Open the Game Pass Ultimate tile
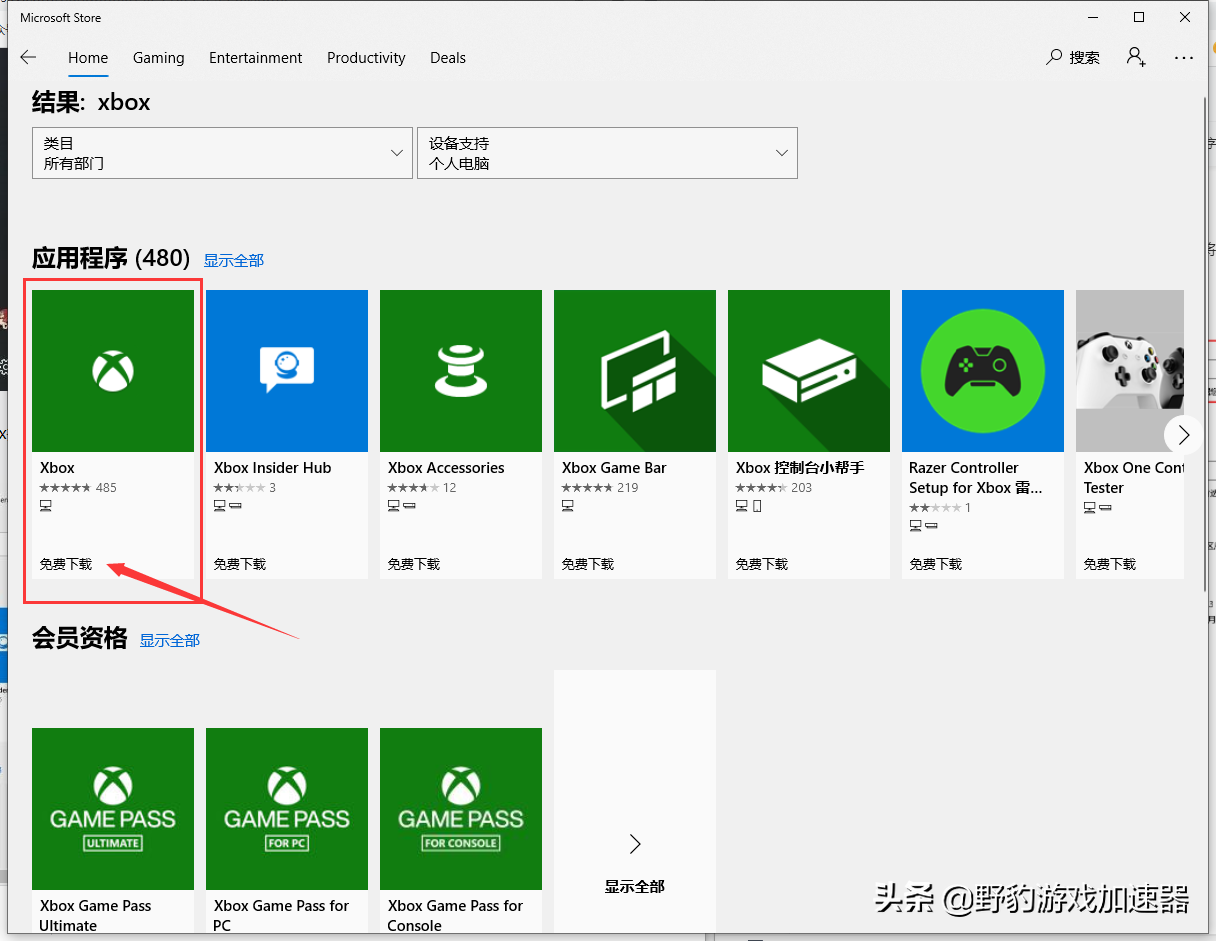This screenshot has height=941, width=1216. [113, 809]
